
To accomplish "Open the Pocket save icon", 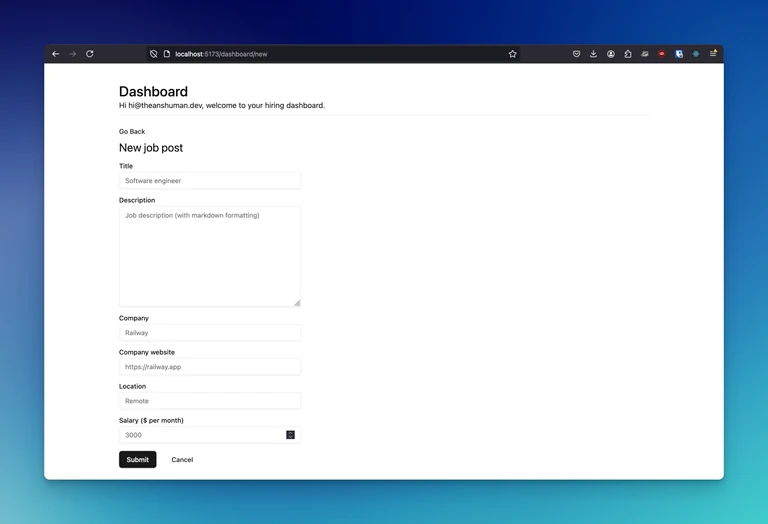I will (x=576, y=54).
